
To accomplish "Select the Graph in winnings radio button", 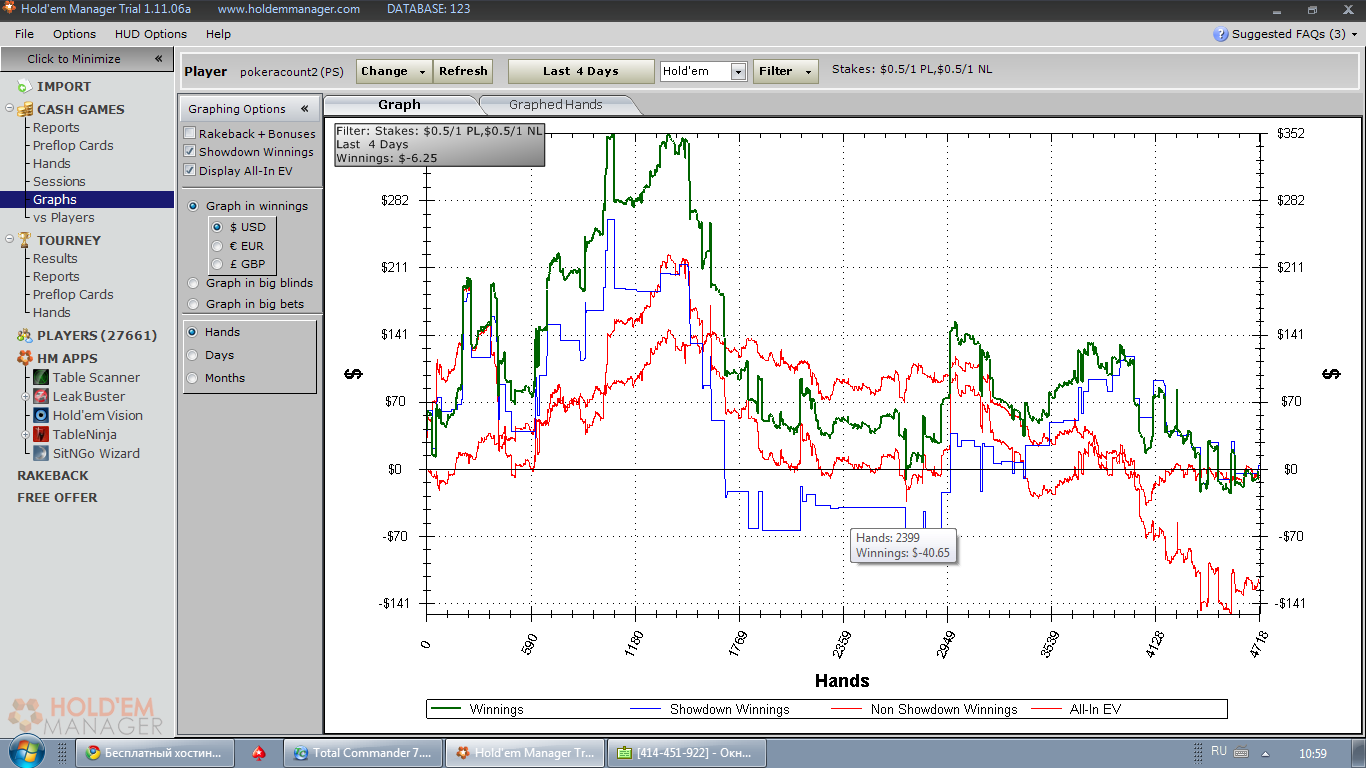I will click(x=194, y=206).
